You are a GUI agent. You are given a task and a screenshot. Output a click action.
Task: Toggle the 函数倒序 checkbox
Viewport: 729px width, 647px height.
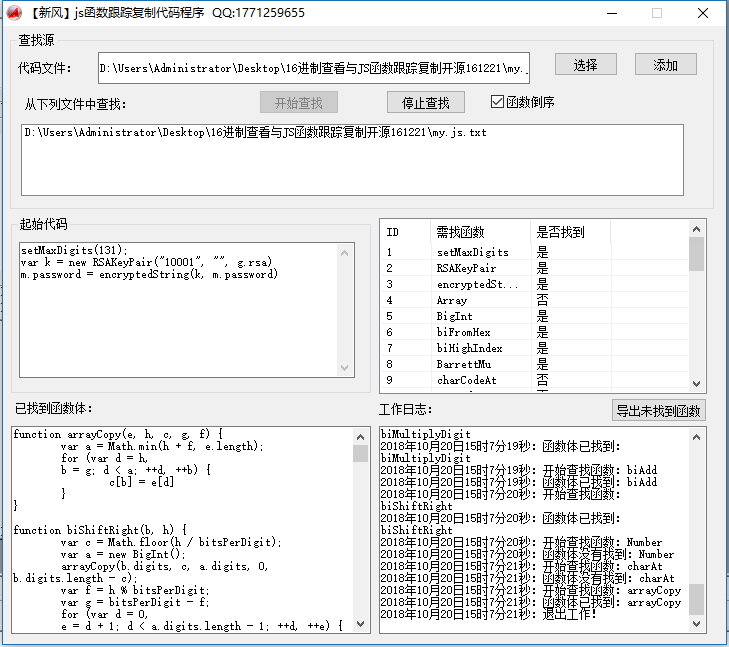(x=498, y=102)
